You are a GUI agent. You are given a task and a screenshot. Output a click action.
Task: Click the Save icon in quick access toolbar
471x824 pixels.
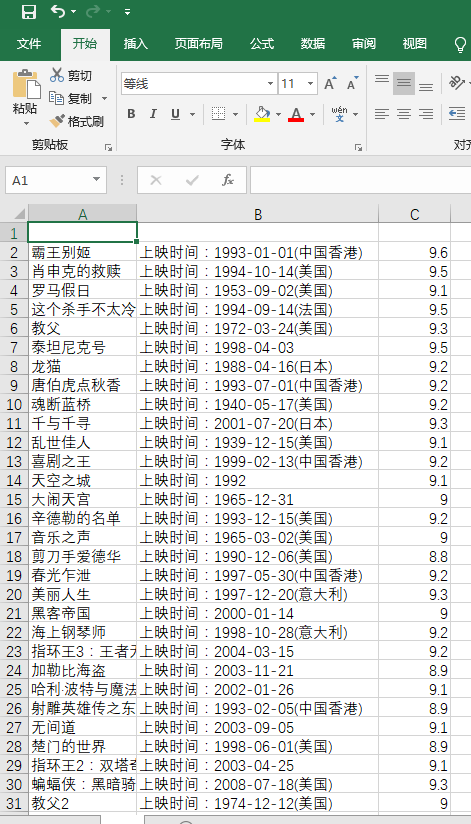28,12
